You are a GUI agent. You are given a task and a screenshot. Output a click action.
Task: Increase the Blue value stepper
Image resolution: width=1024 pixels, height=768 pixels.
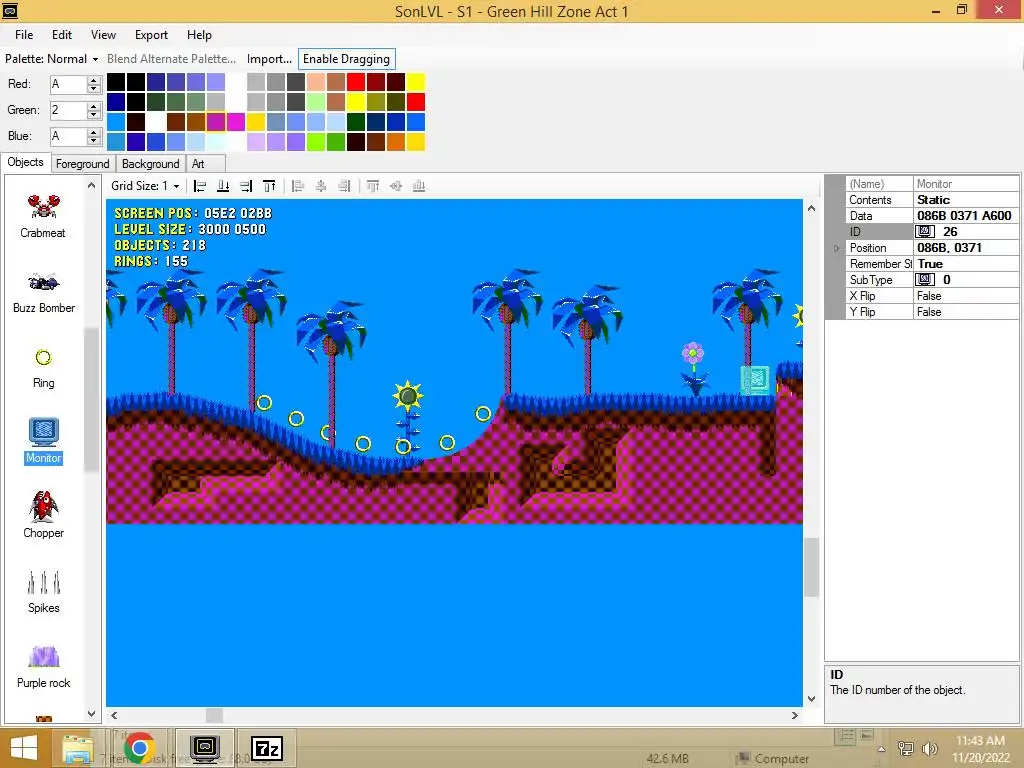coord(94,132)
